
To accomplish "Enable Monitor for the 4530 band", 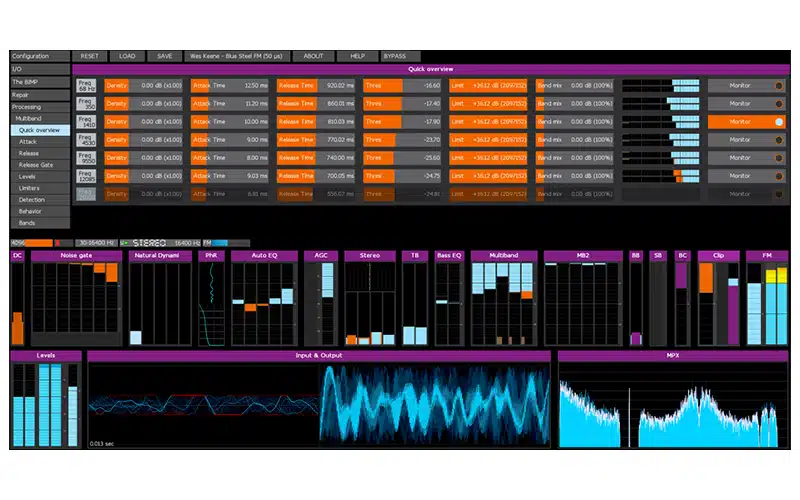I will (x=746, y=140).
